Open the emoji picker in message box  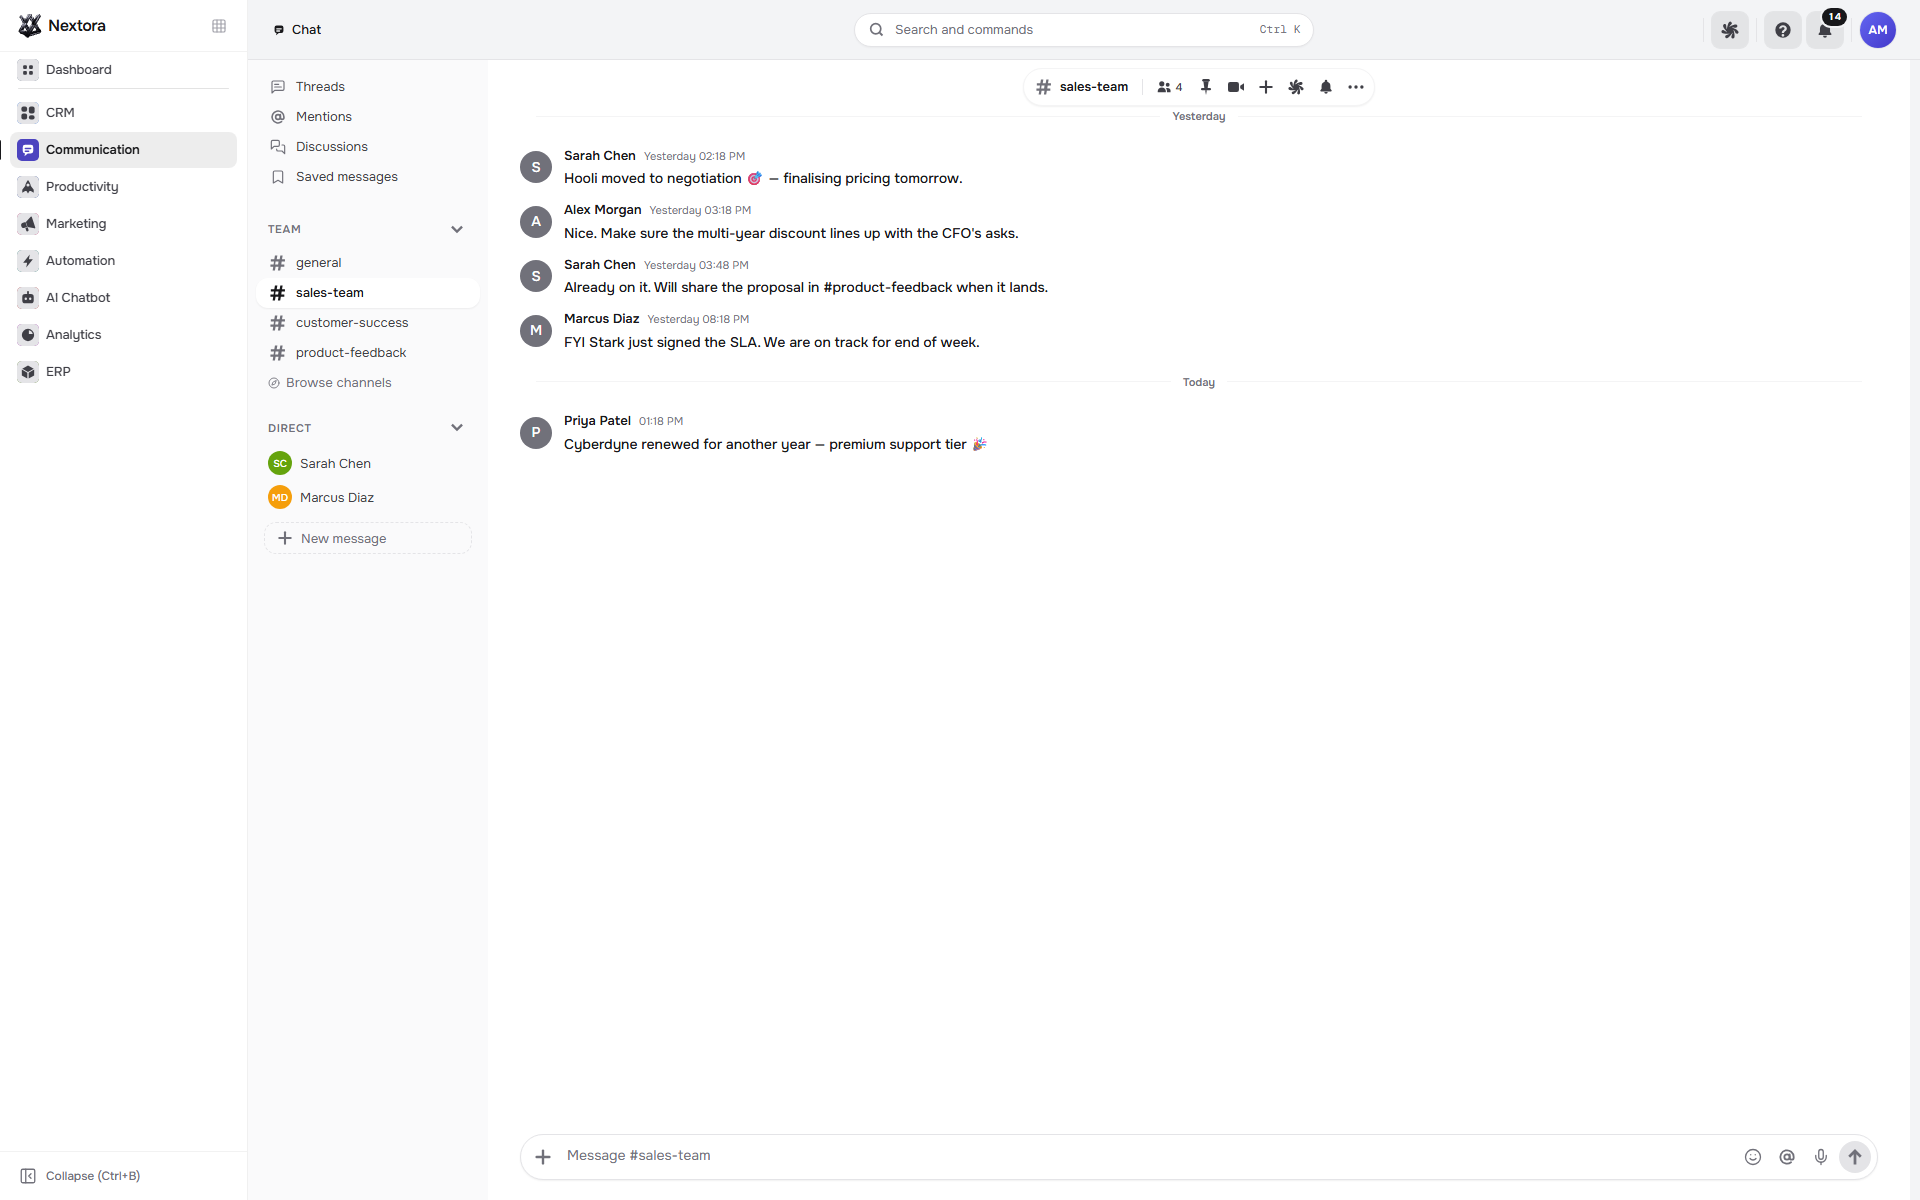point(1753,1157)
